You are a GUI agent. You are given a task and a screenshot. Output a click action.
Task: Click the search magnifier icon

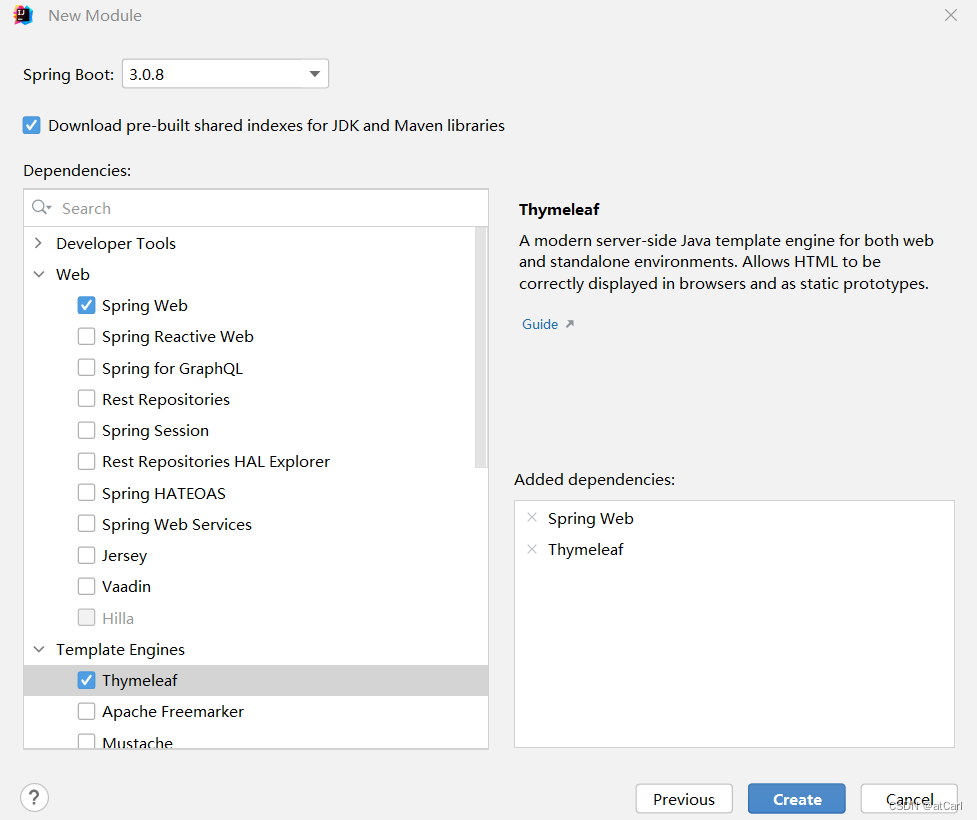coord(41,207)
